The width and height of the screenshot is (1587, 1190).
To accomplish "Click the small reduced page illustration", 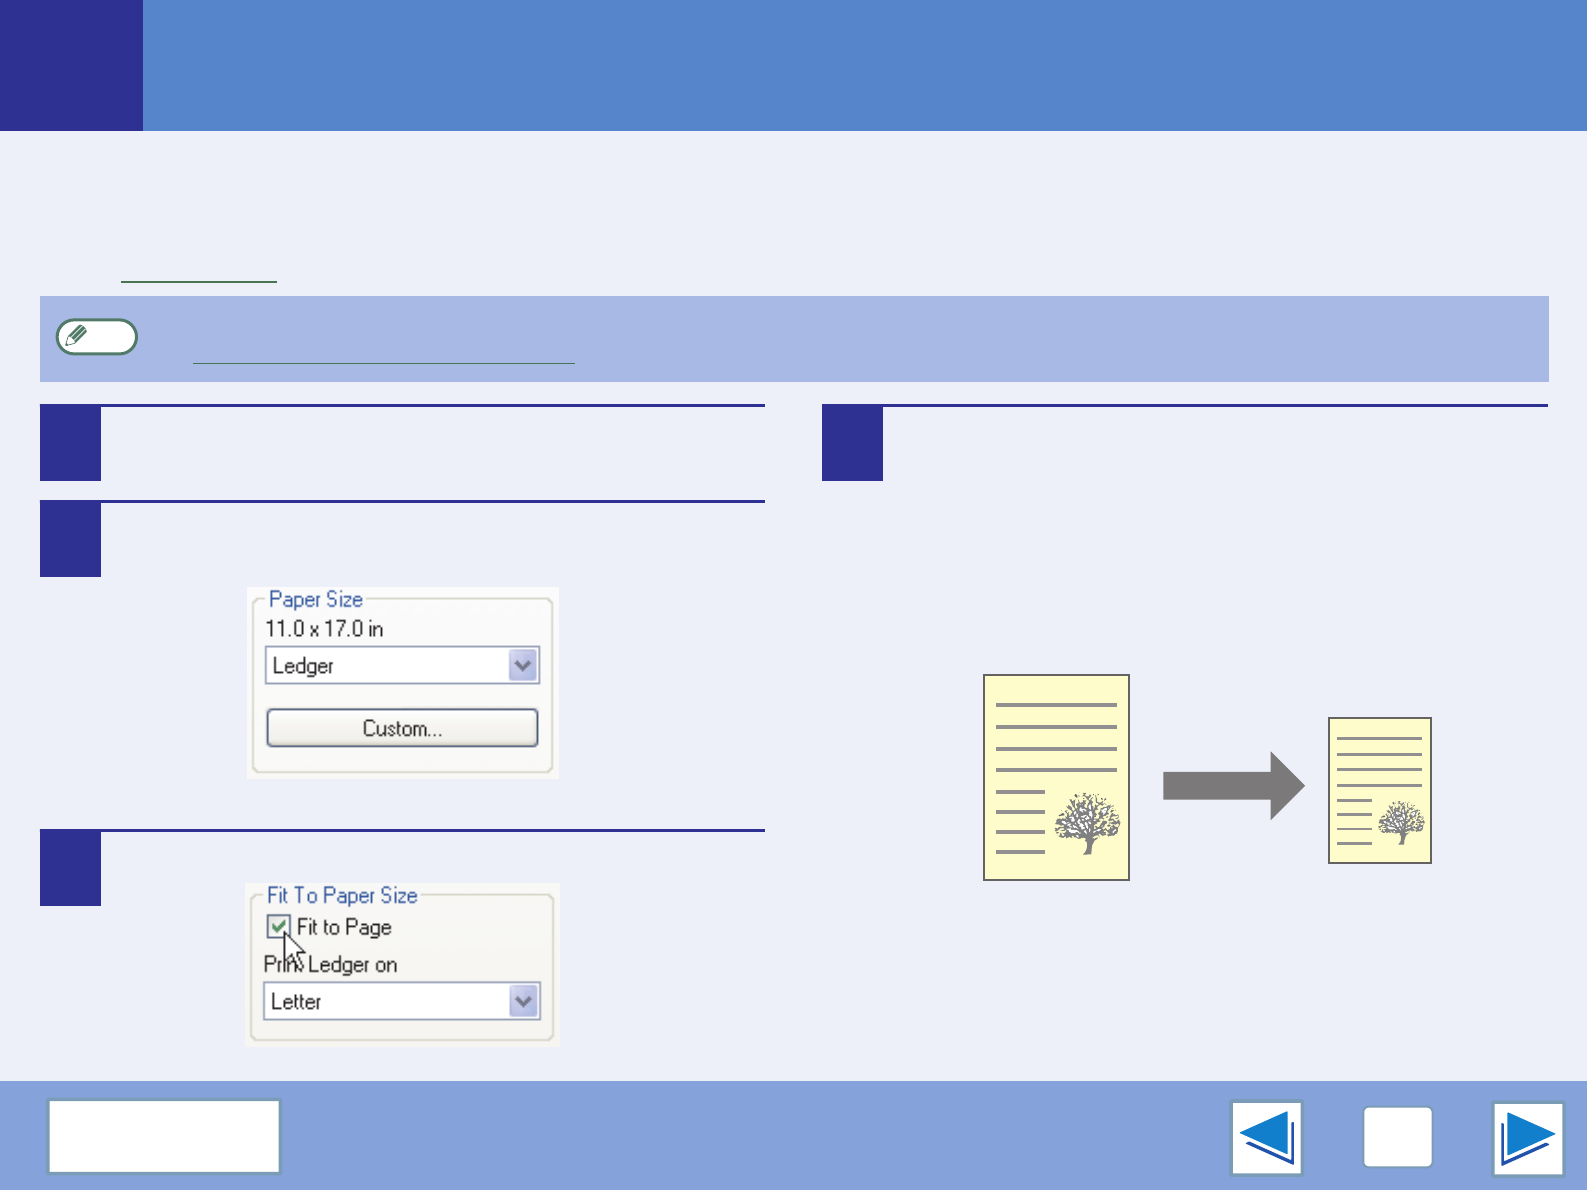I will [x=1380, y=790].
